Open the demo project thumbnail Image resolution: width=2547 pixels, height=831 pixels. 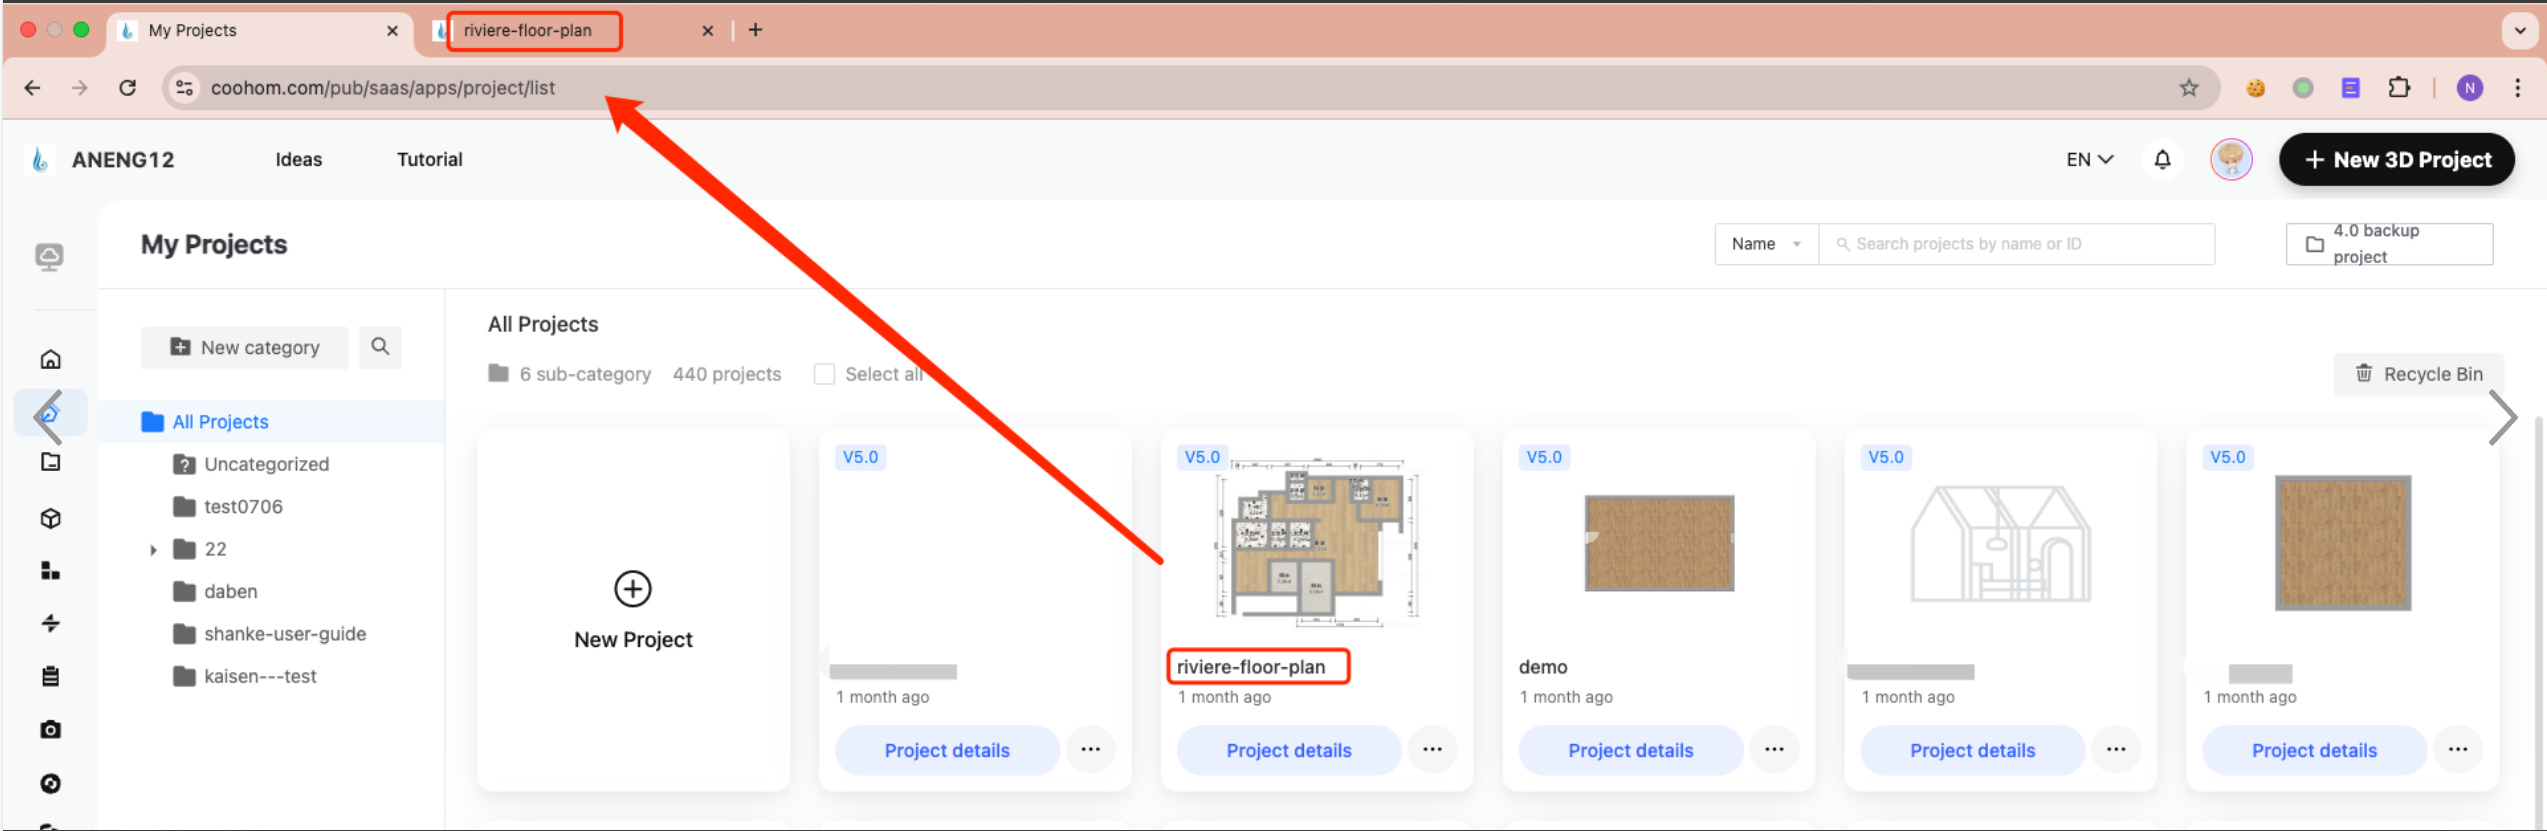tap(1658, 543)
